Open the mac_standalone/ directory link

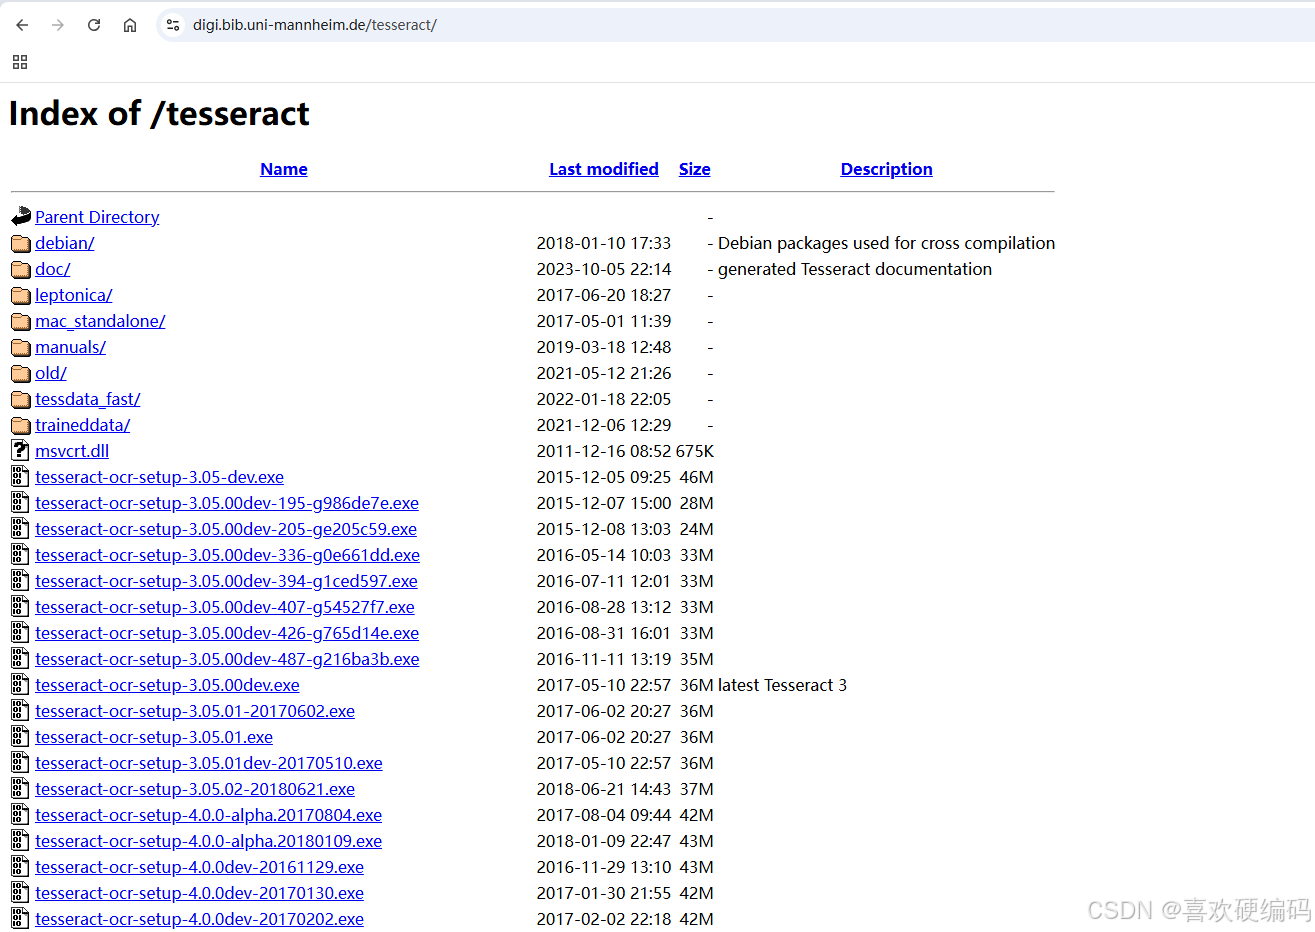(x=100, y=321)
